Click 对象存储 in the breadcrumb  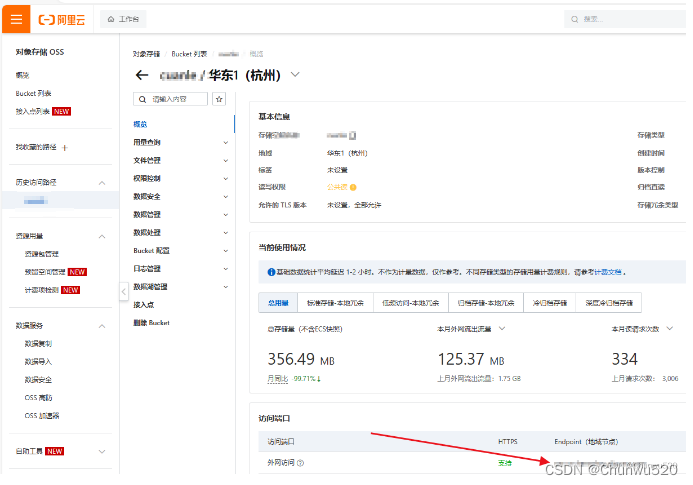146,54
